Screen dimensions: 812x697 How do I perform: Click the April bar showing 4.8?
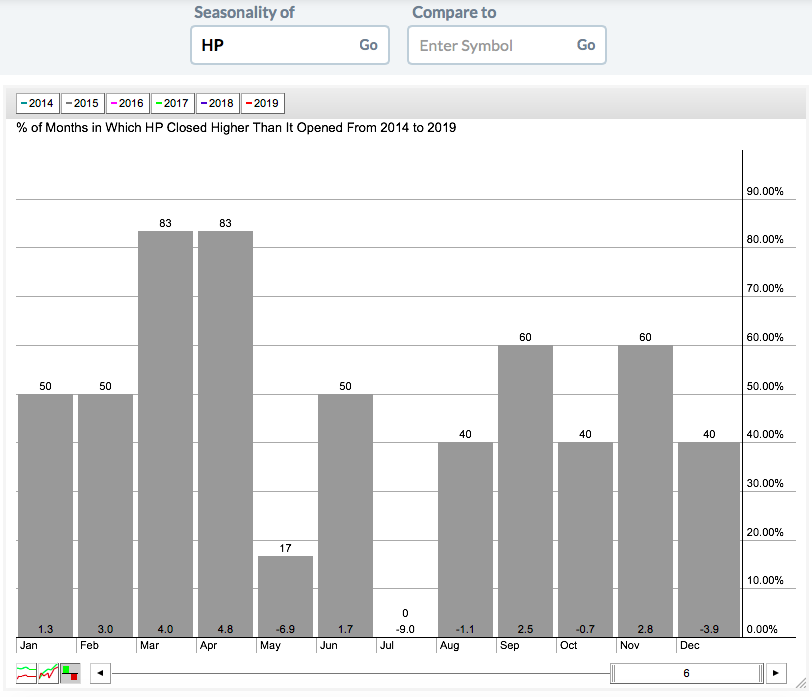tap(225, 434)
